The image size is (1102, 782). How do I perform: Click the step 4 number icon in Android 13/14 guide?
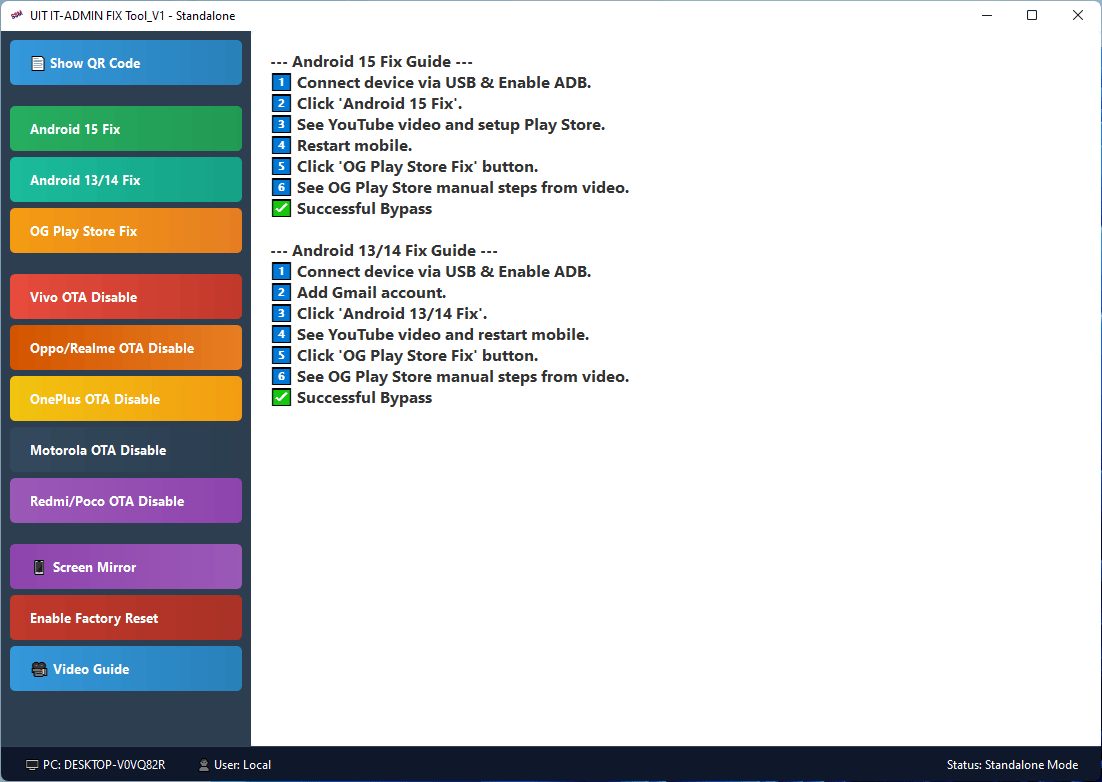pyautogui.click(x=281, y=334)
